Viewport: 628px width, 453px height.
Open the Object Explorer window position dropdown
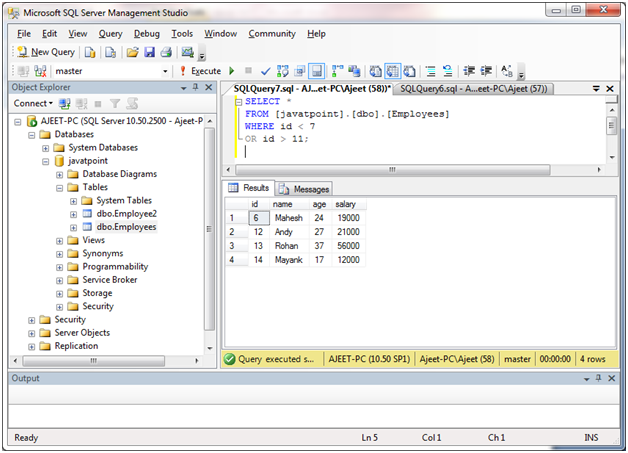click(183, 88)
